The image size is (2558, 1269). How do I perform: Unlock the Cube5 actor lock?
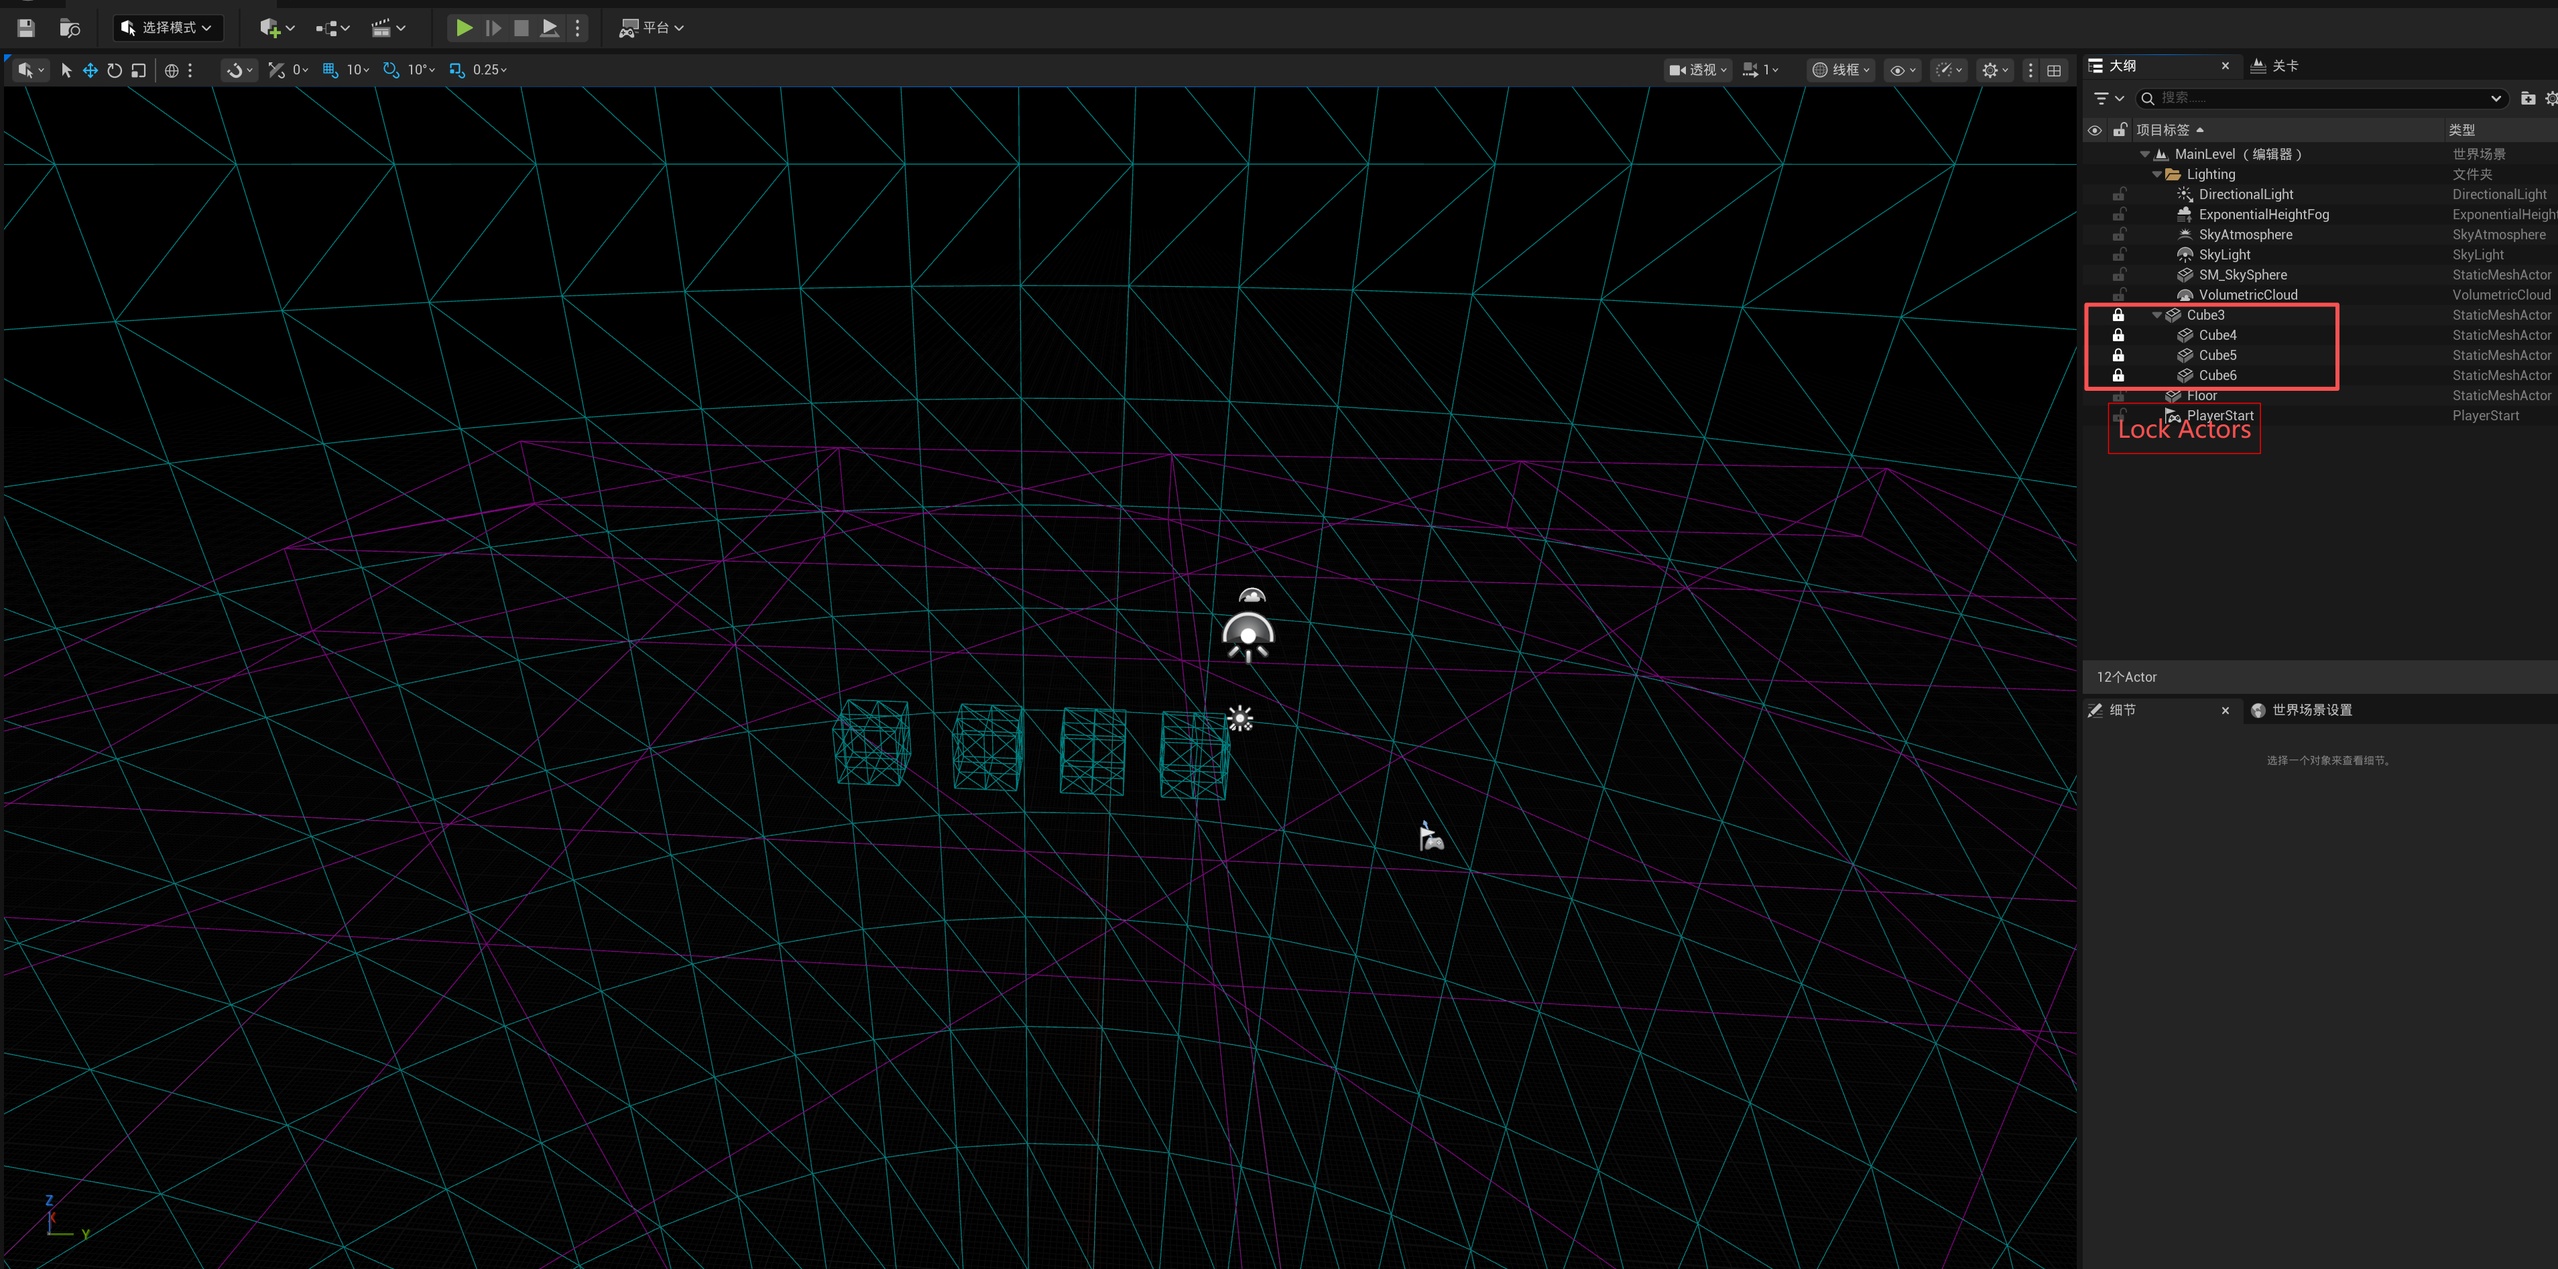tap(2118, 355)
